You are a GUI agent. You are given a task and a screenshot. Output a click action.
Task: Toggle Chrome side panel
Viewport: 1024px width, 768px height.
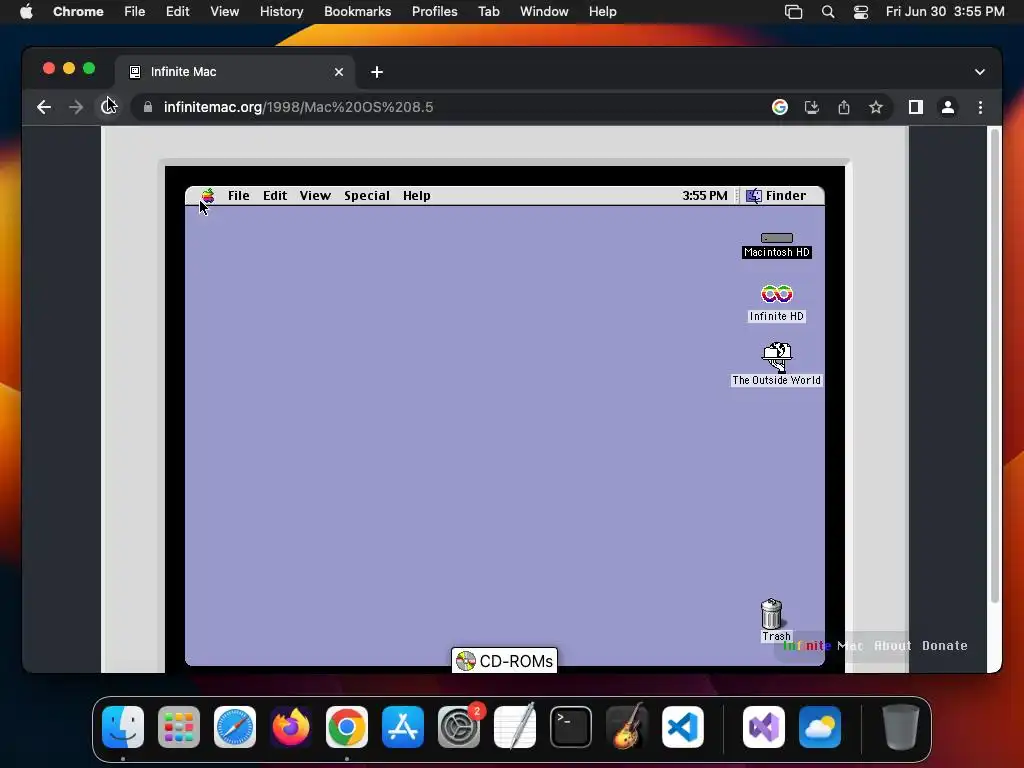click(x=916, y=107)
